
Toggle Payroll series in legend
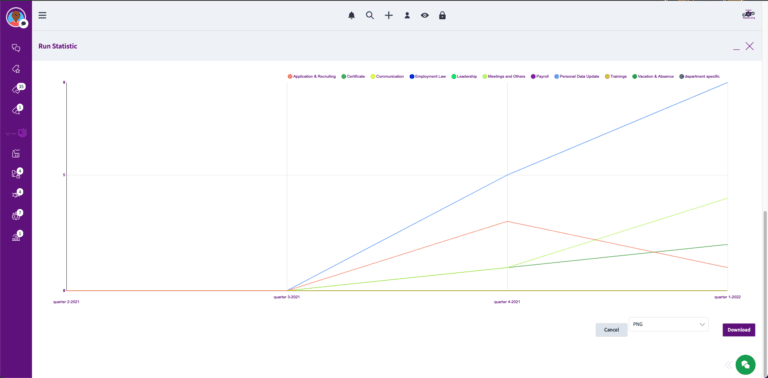pyautogui.click(x=540, y=76)
